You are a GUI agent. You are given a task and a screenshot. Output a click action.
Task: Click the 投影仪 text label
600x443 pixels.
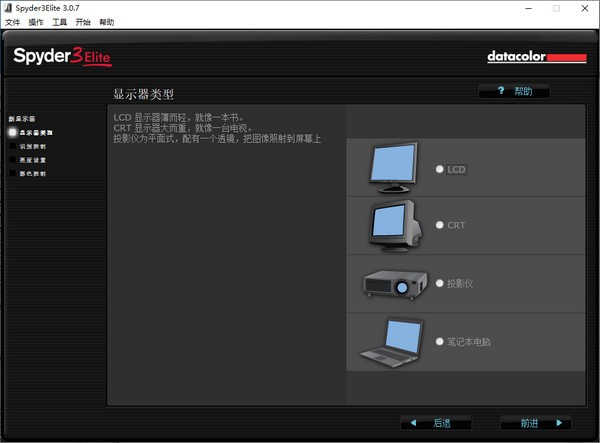click(x=460, y=283)
